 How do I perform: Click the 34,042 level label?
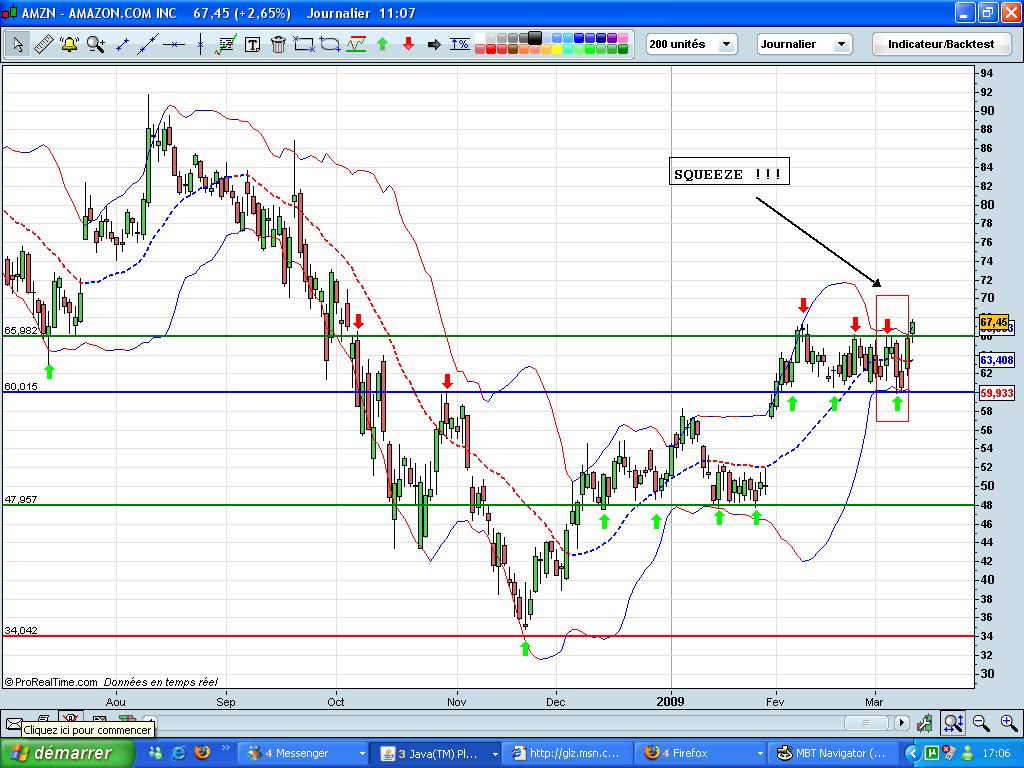coord(21,630)
